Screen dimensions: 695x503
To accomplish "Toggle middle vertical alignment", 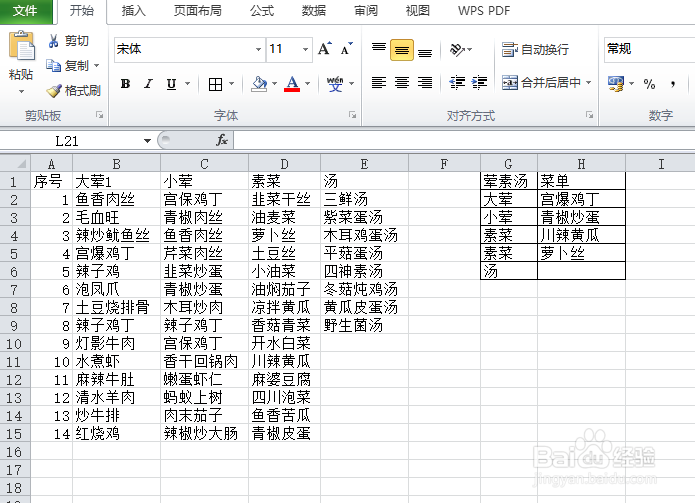I will [x=402, y=50].
